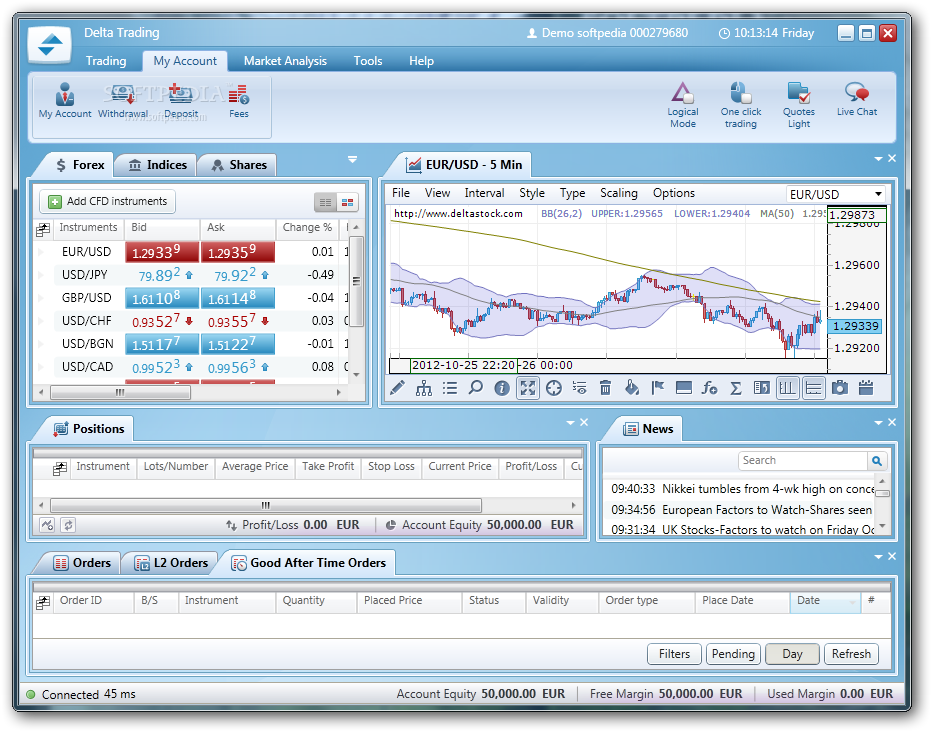Open the Orders panel dropdown arrow
The width and height of the screenshot is (932, 732).
tap(879, 557)
